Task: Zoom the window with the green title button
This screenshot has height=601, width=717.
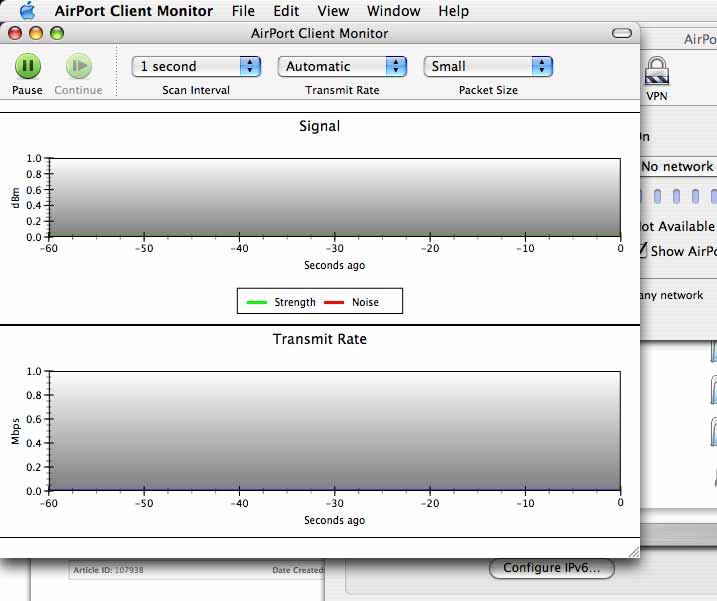Action: pyautogui.click(x=57, y=33)
